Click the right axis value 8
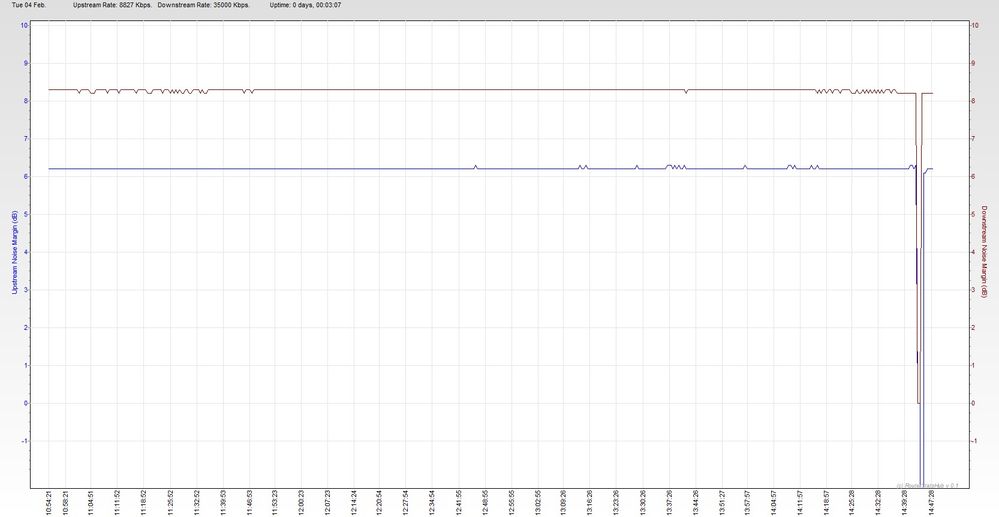 (x=973, y=101)
